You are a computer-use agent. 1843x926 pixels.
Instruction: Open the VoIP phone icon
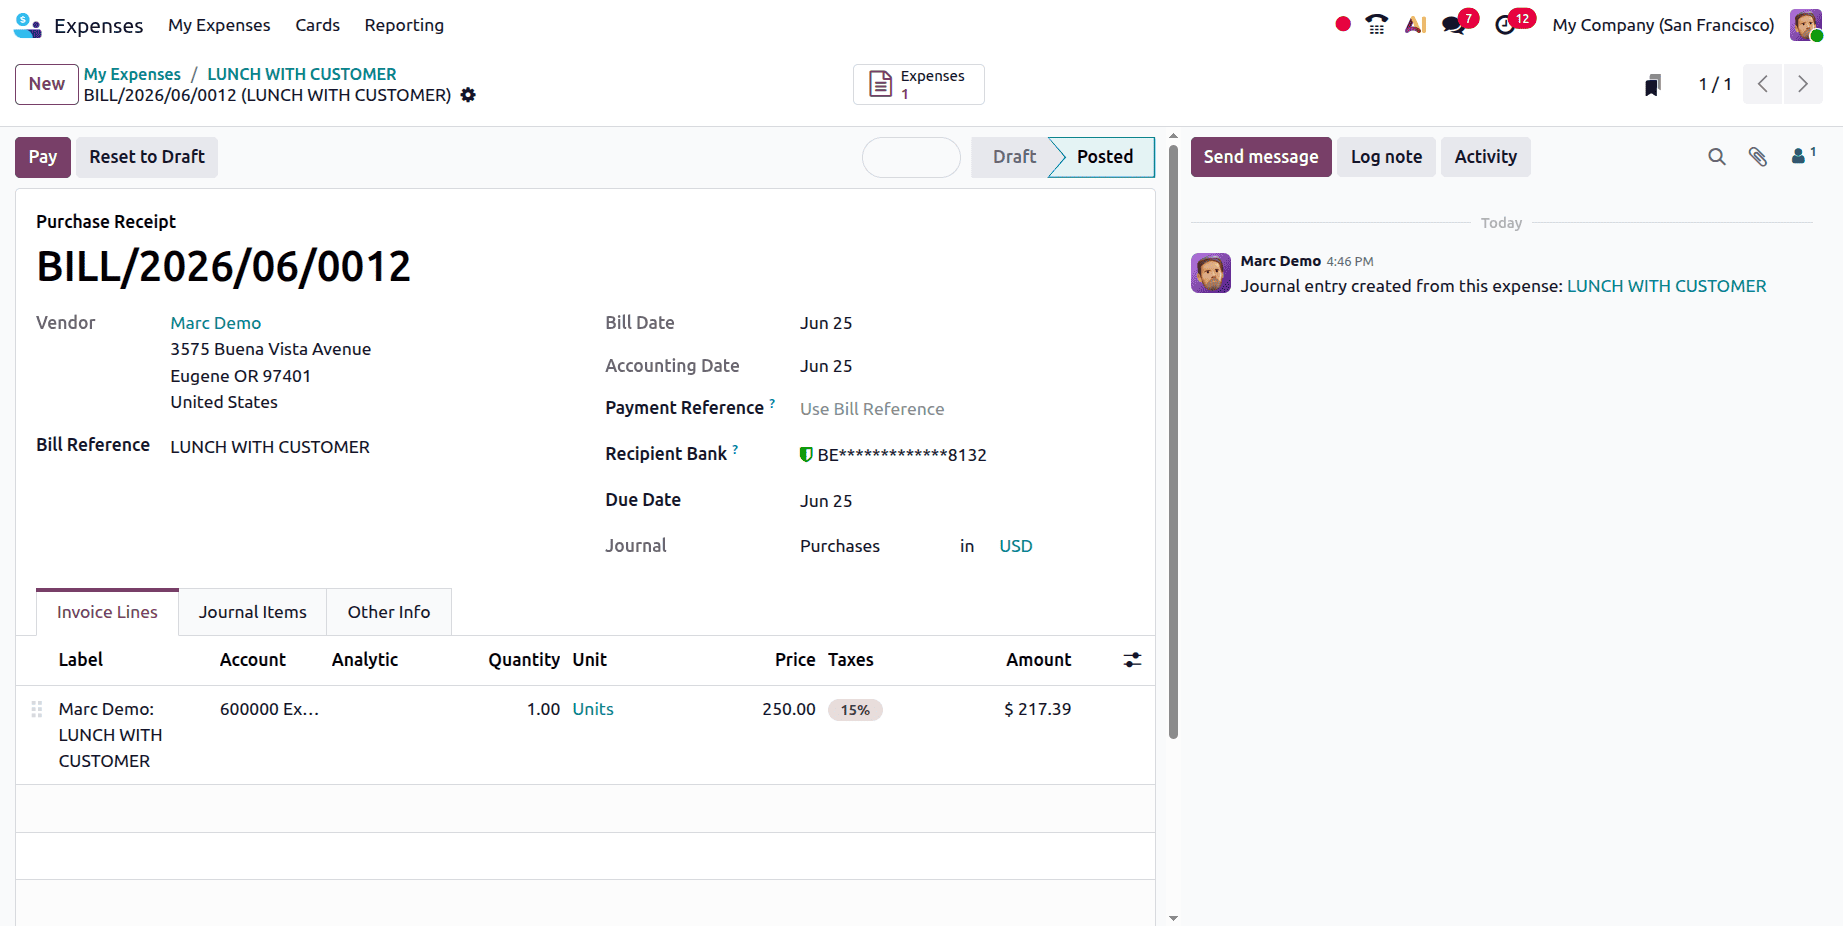coord(1377,24)
